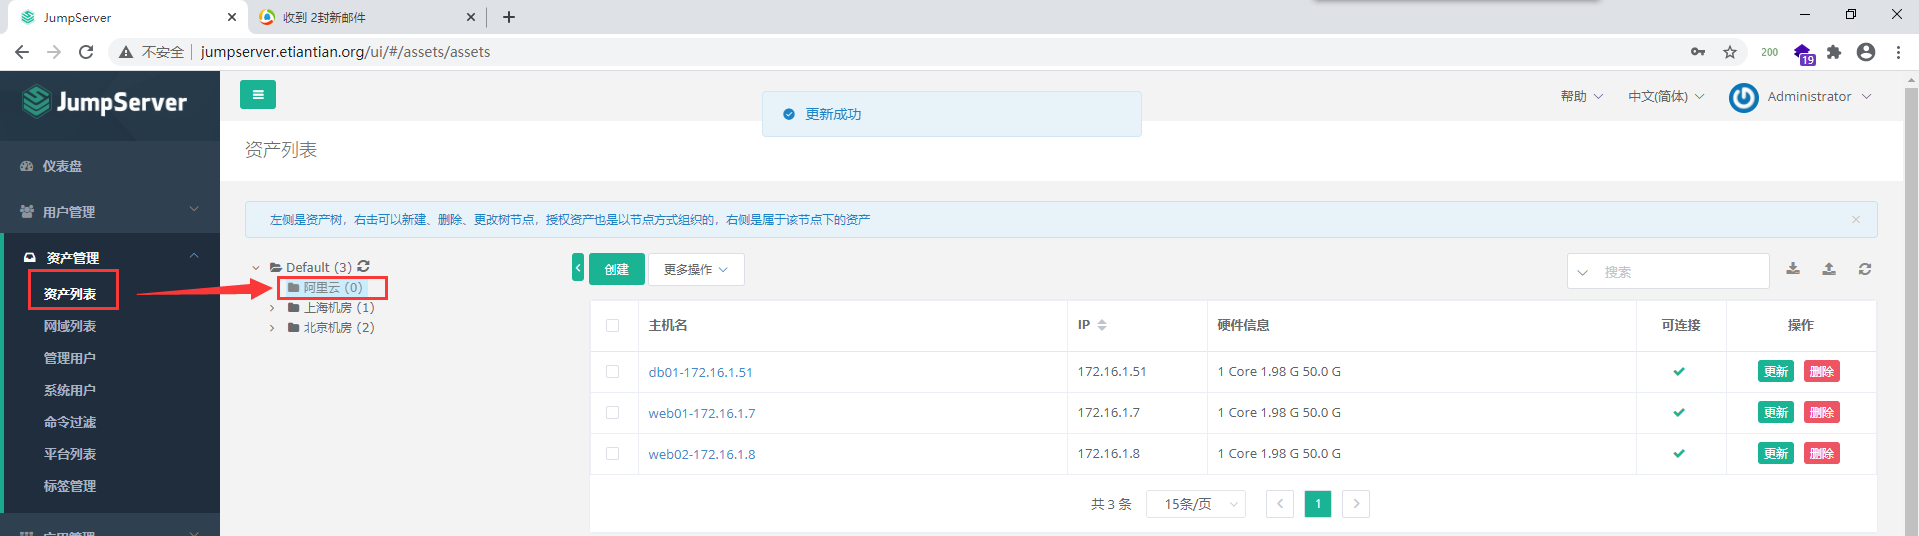Viewport: 1919px width, 536px height.
Task: Click the JumpServer logo
Action: tap(105, 102)
